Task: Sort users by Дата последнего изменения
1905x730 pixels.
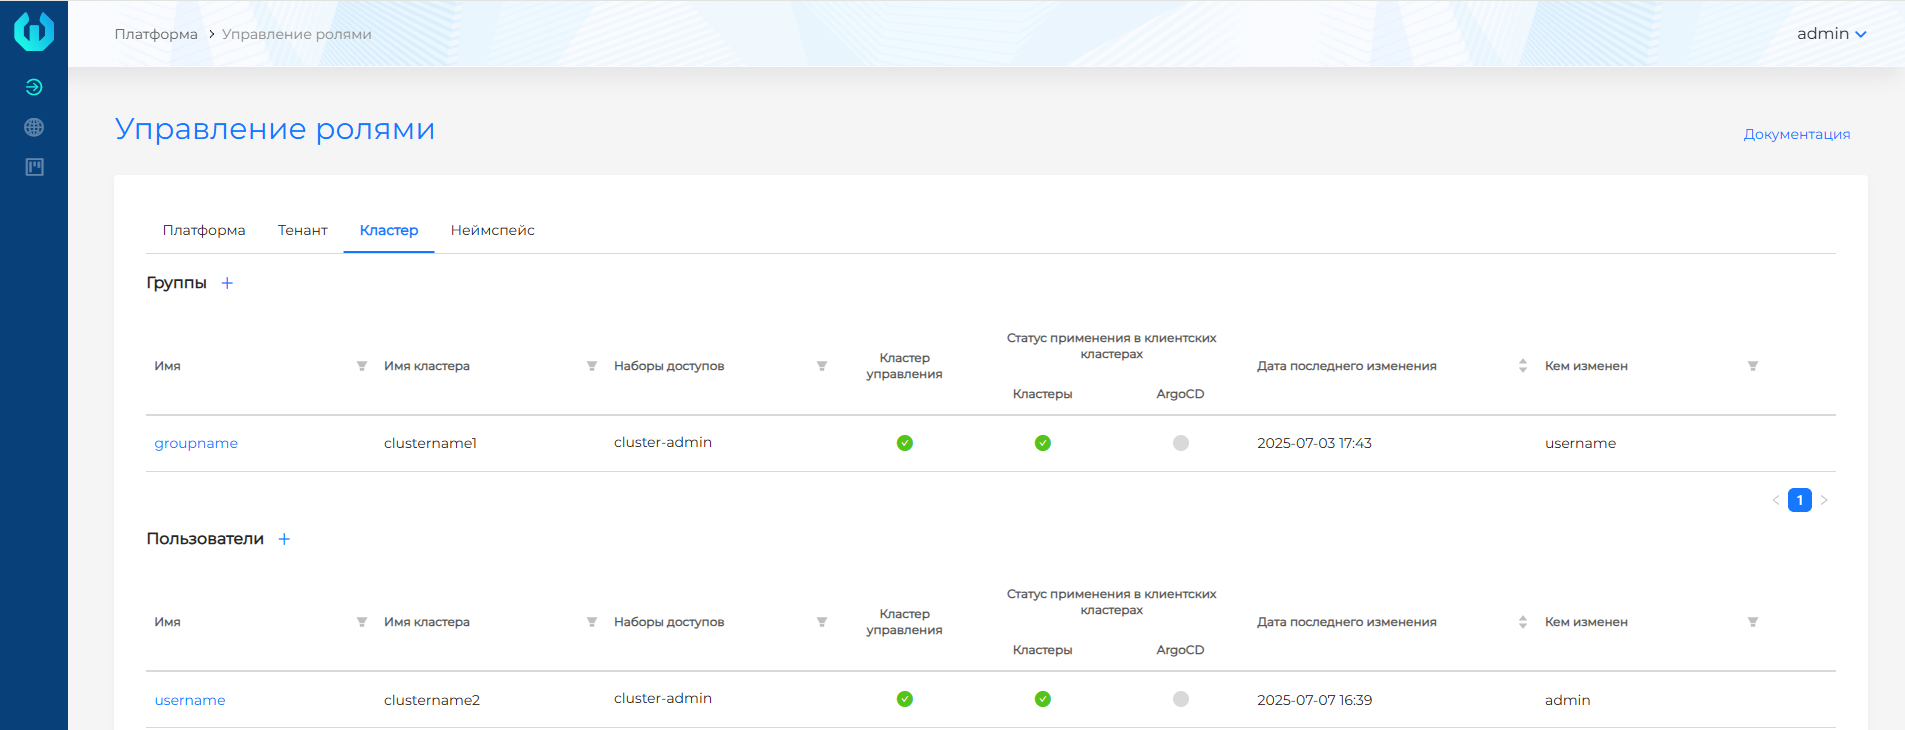Action: point(1523,622)
